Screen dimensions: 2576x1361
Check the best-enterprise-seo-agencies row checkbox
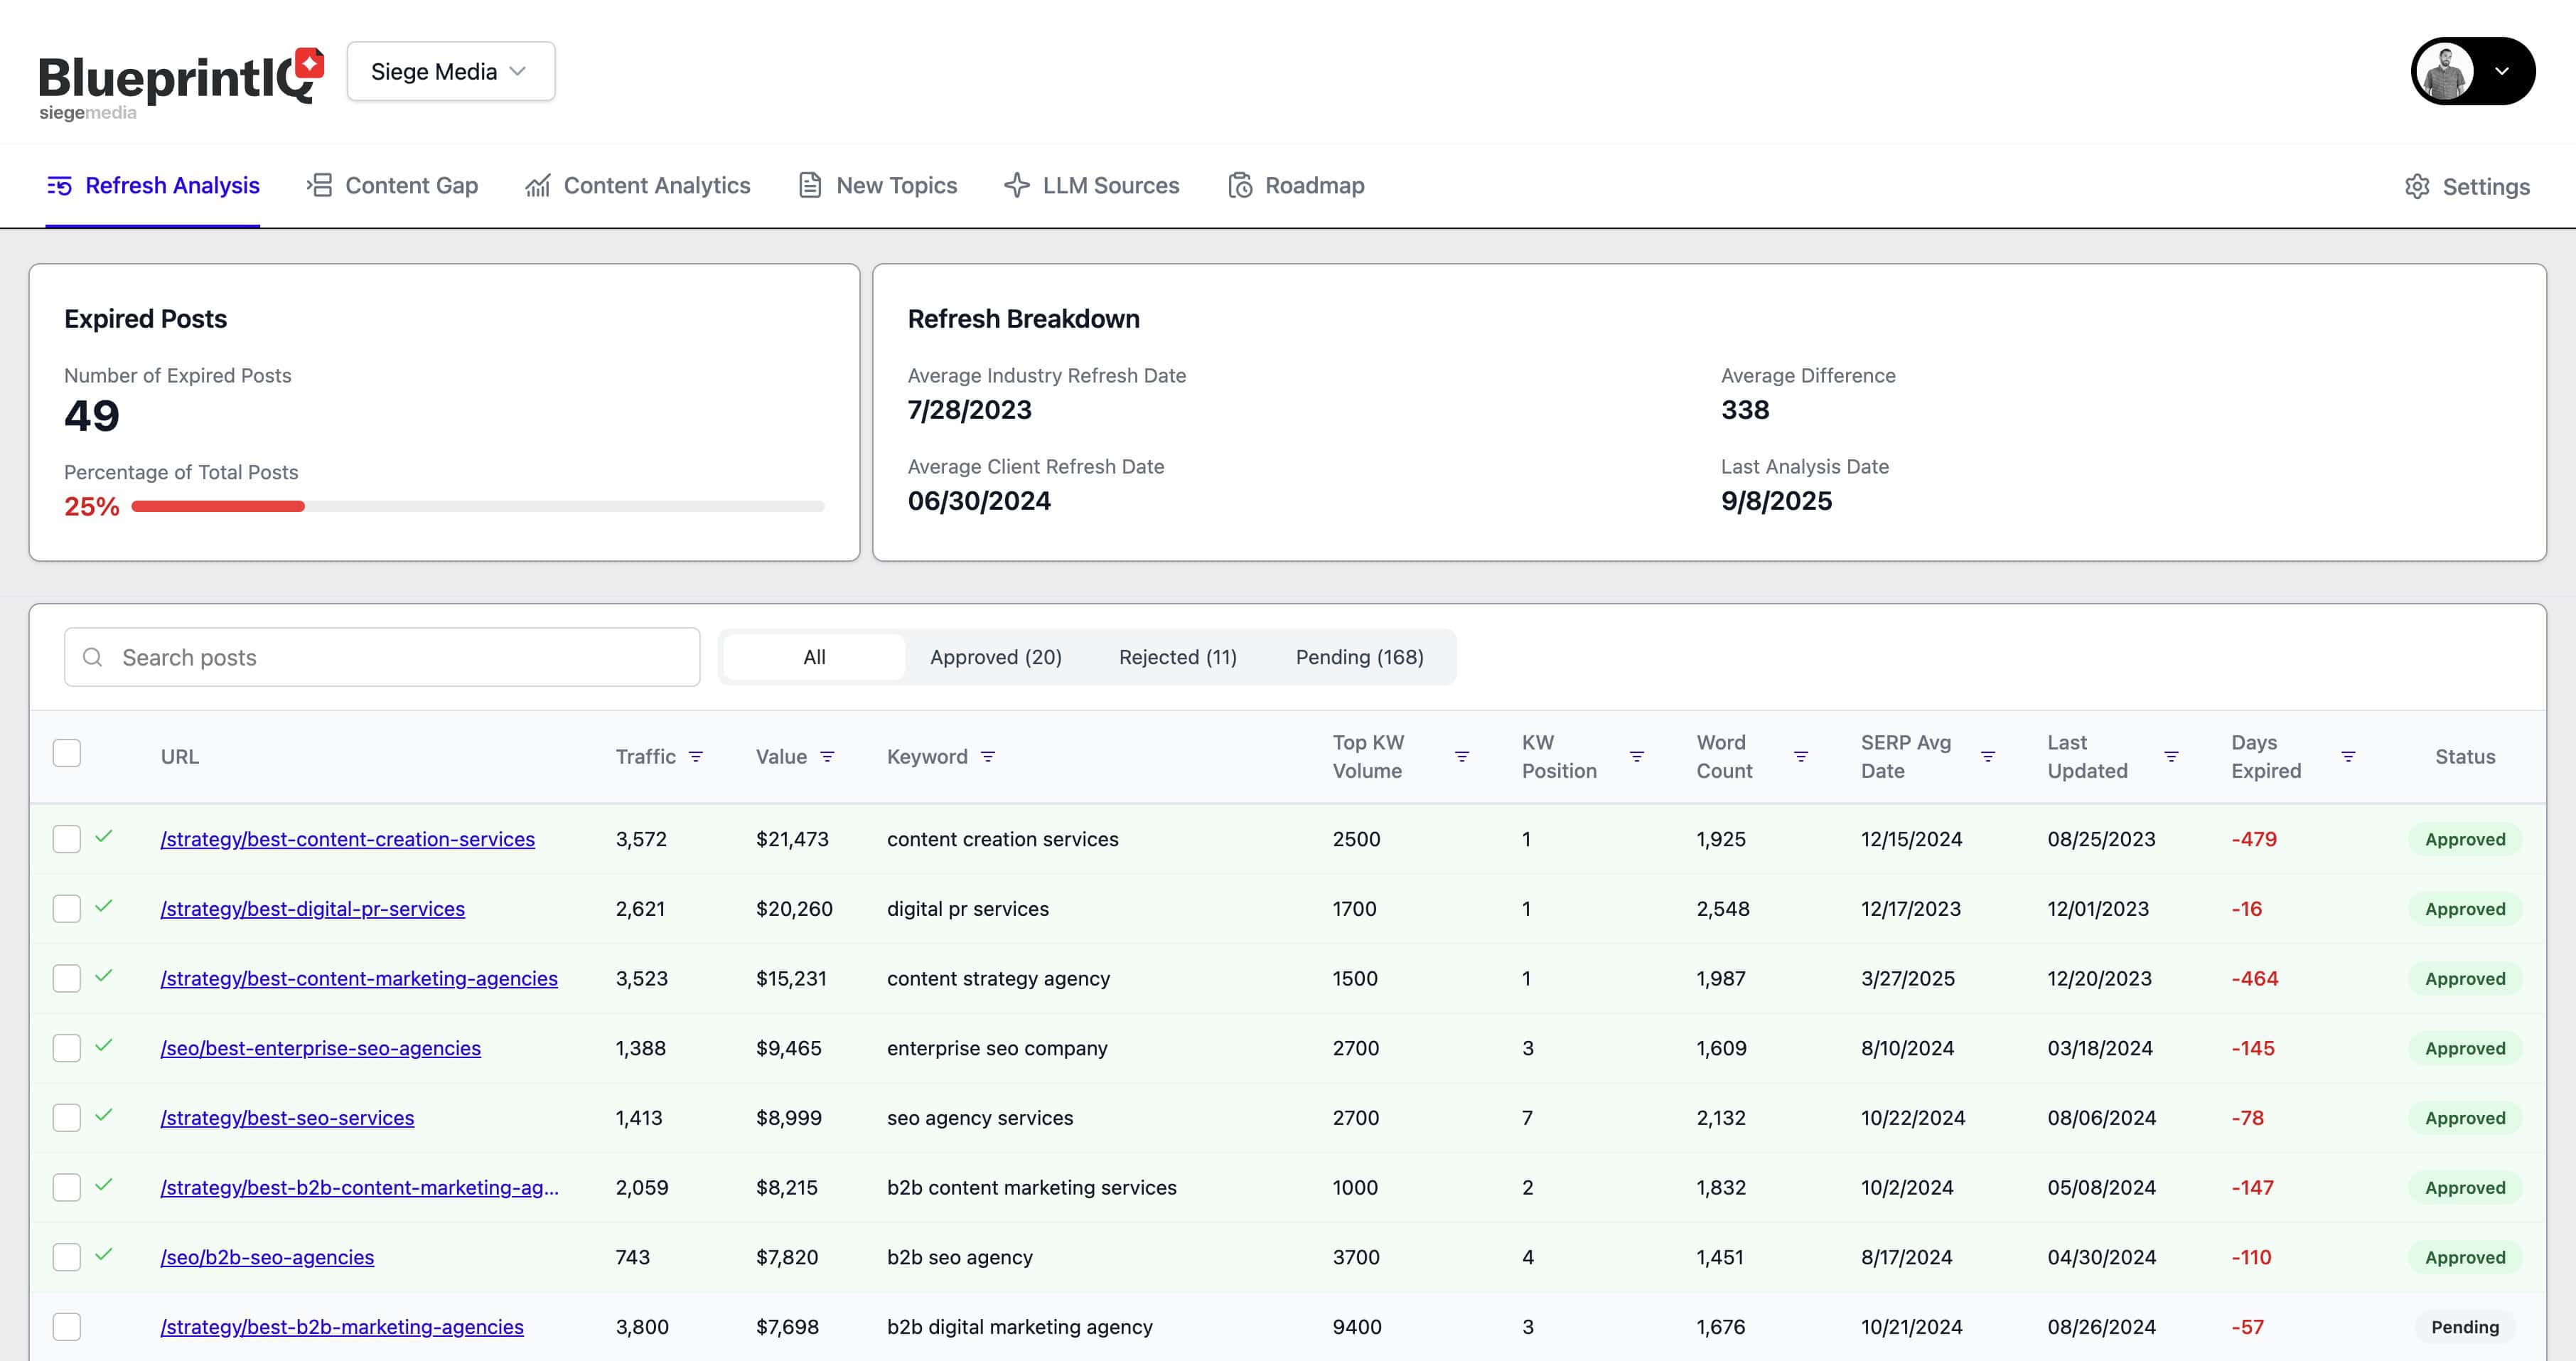tap(67, 1048)
